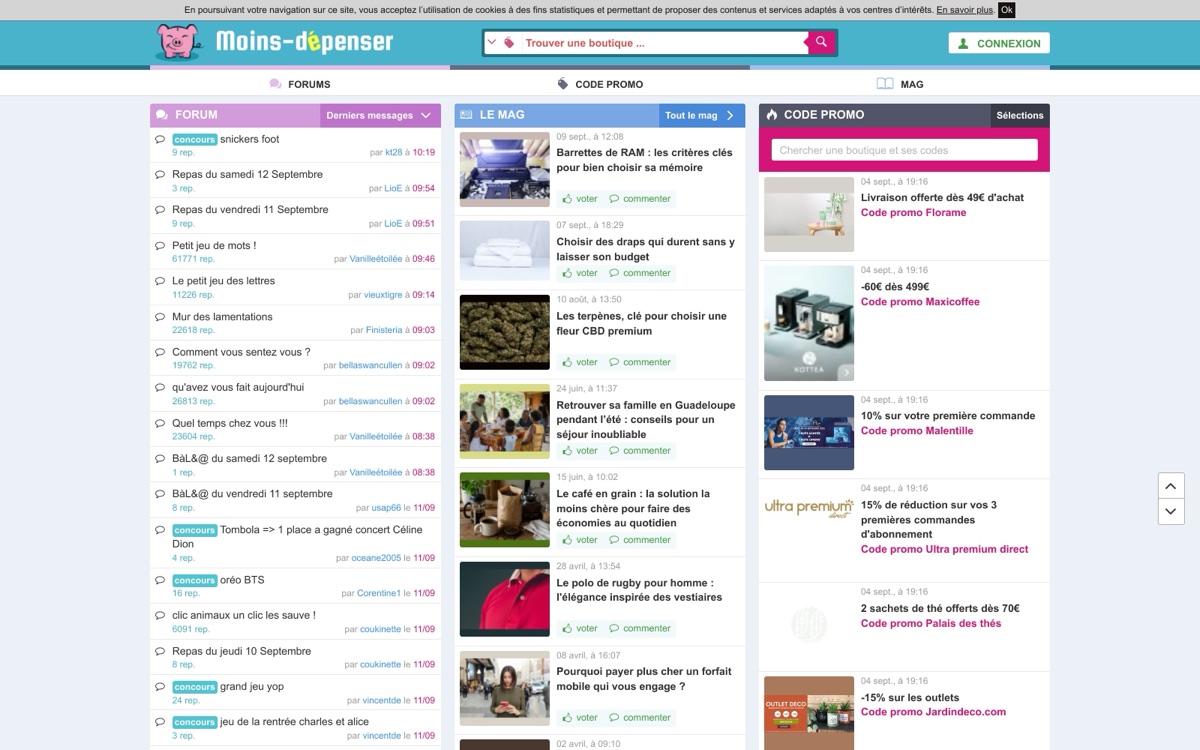Dismiss the cookie banner with Ok
1200x750 pixels.
(x=1007, y=10)
